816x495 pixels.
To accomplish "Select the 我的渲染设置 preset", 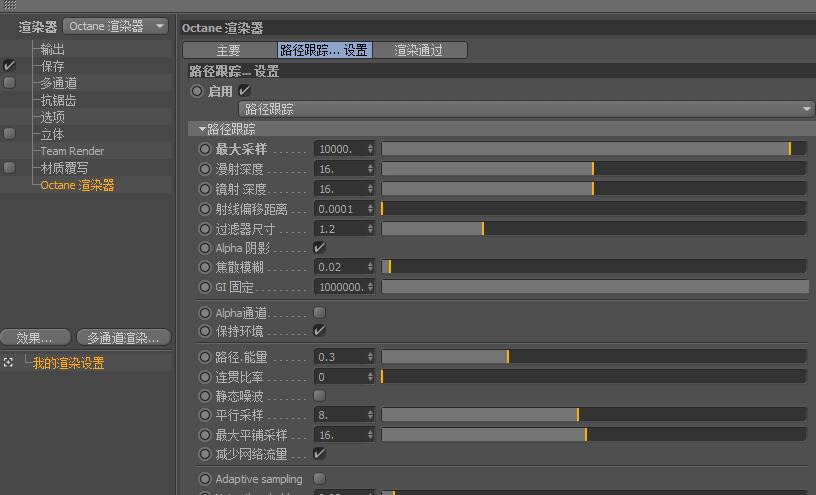I will 68,363.
